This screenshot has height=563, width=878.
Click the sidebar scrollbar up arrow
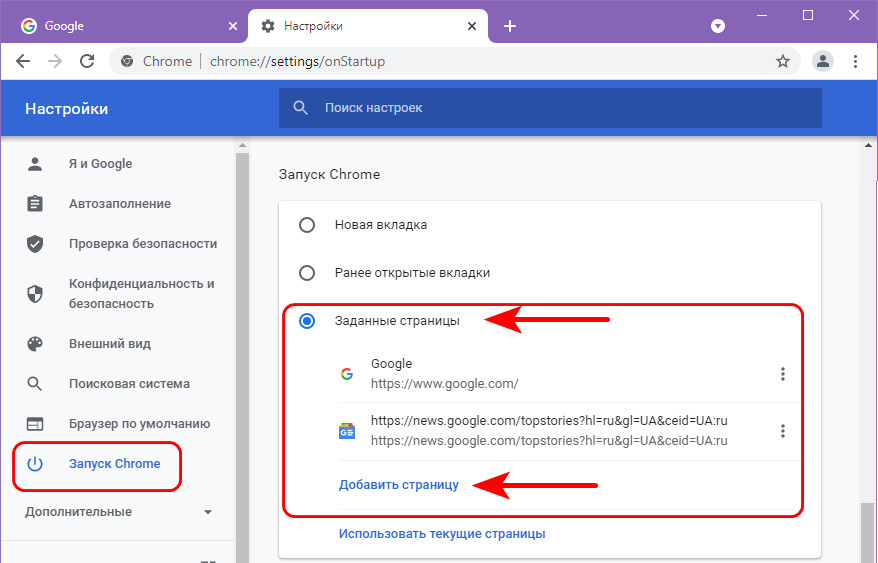click(x=242, y=146)
